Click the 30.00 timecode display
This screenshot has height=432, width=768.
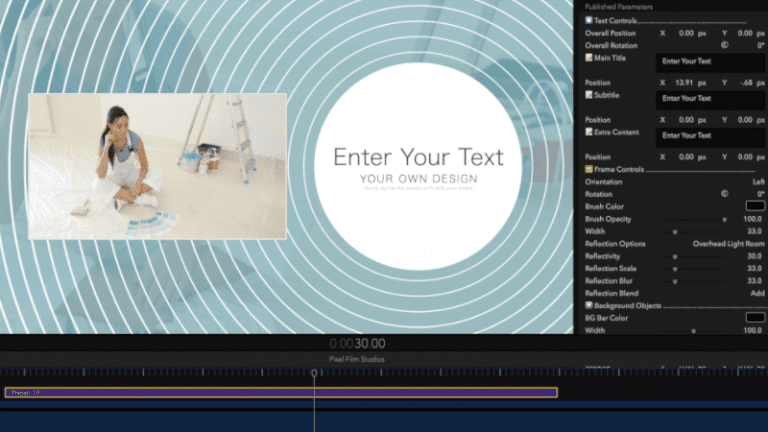click(x=370, y=343)
